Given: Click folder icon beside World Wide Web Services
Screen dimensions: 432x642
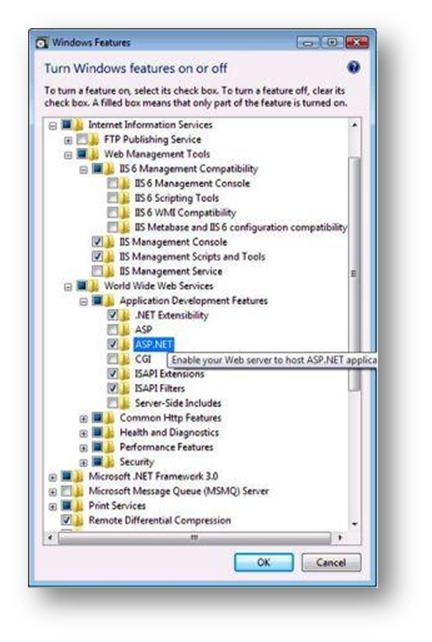Looking at the screenshot, I should [x=94, y=286].
